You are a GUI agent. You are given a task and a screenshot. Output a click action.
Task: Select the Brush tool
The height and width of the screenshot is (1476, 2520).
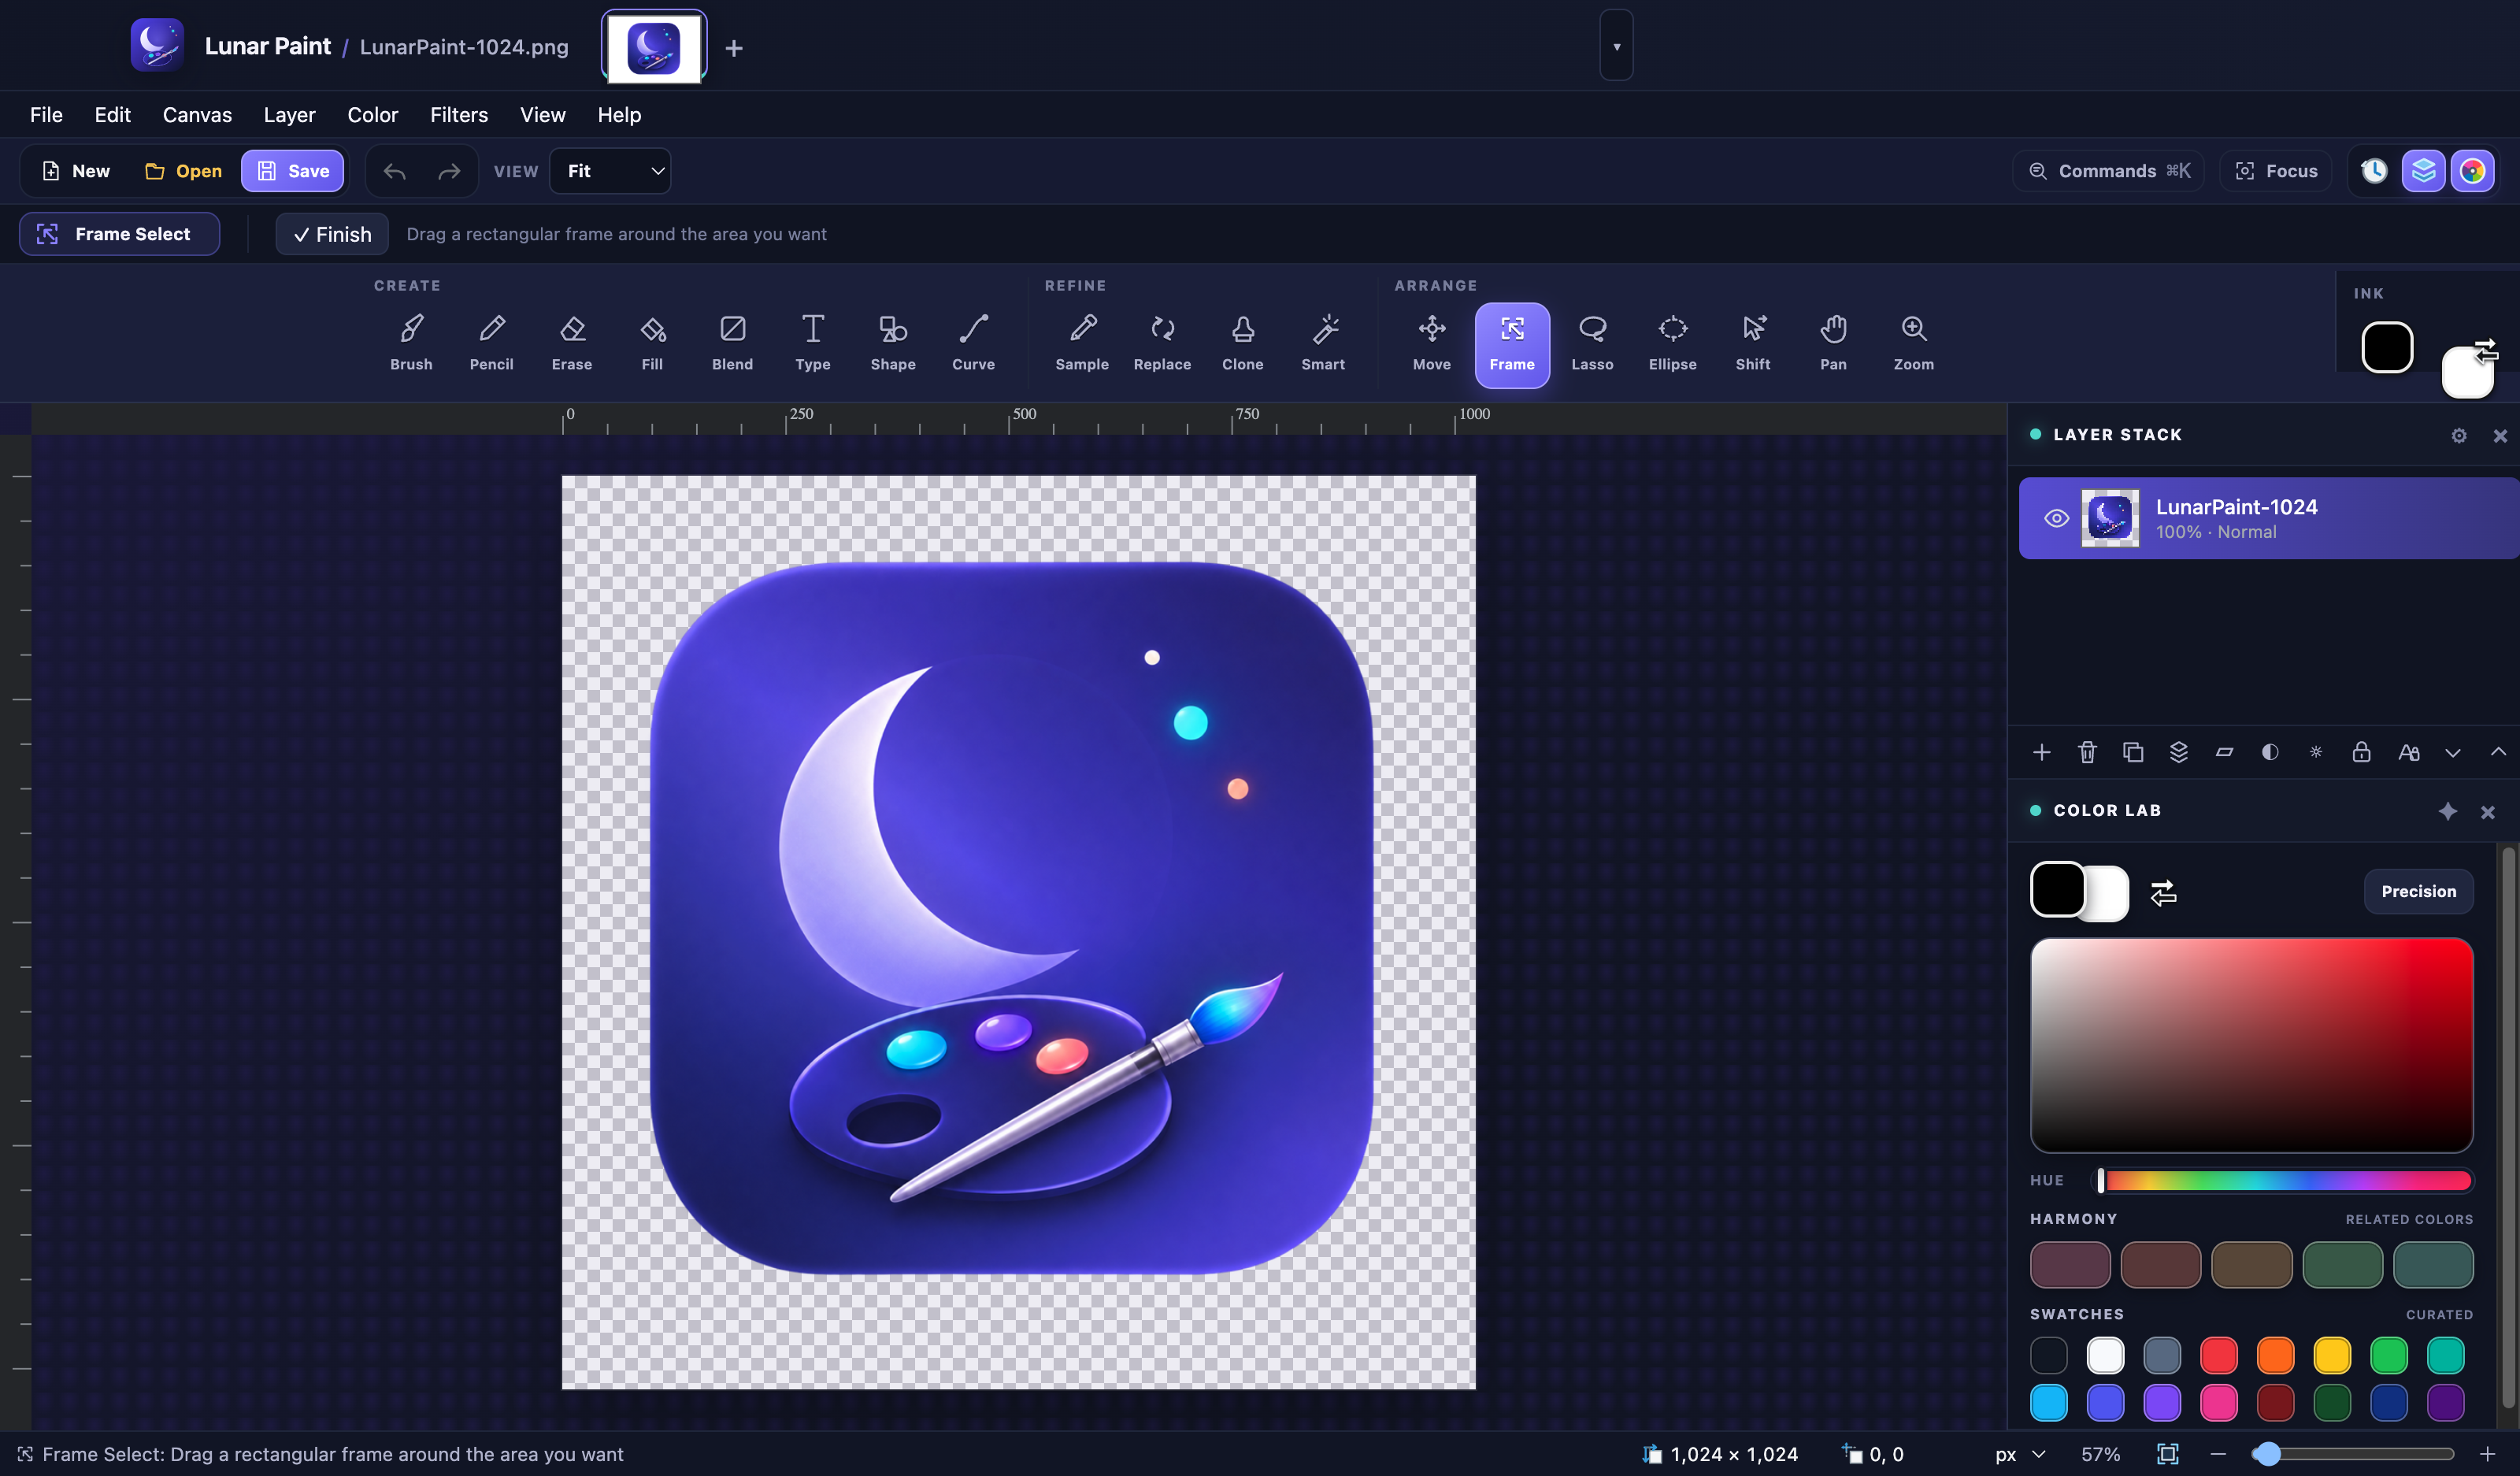[x=411, y=344]
